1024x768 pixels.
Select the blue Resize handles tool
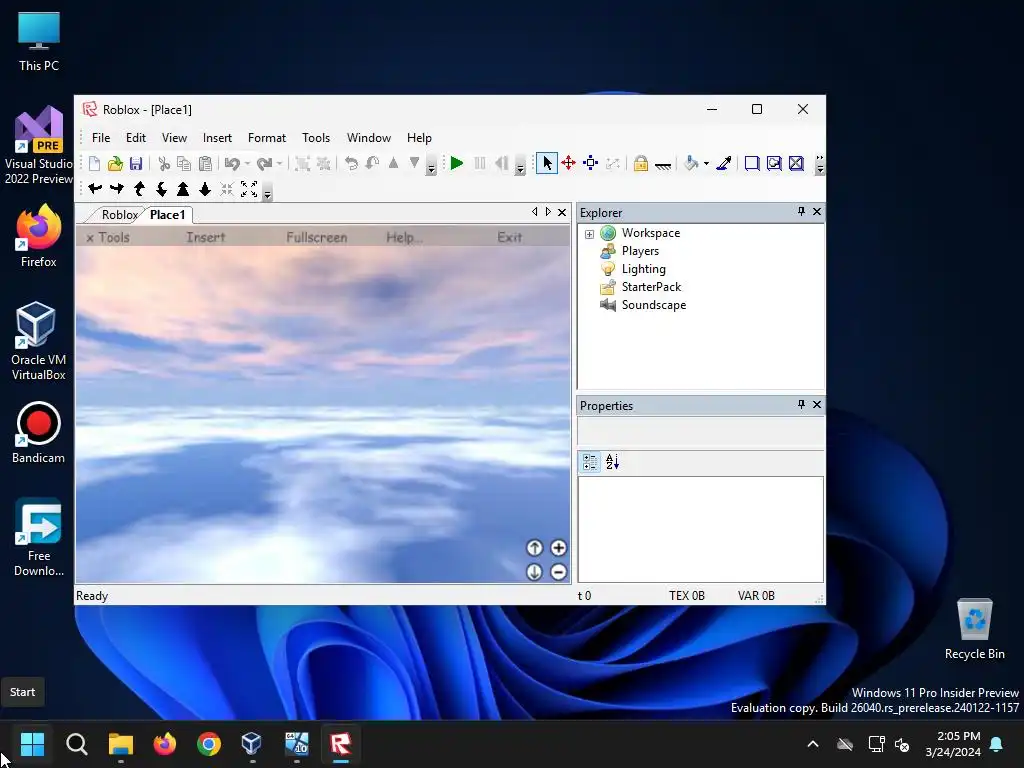(x=590, y=163)
